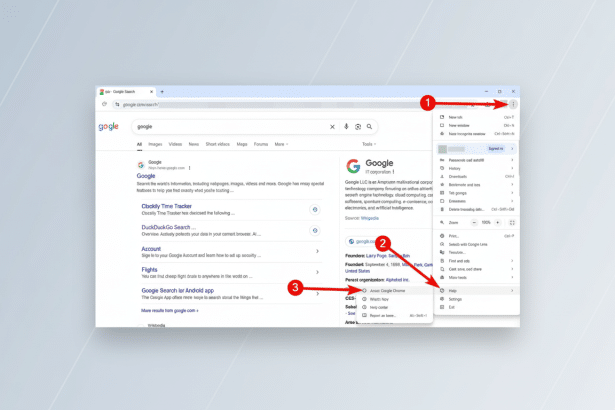Click the round icon on Clockify row
This screenshot has width=615, height=410.
(x=315, y=210)
